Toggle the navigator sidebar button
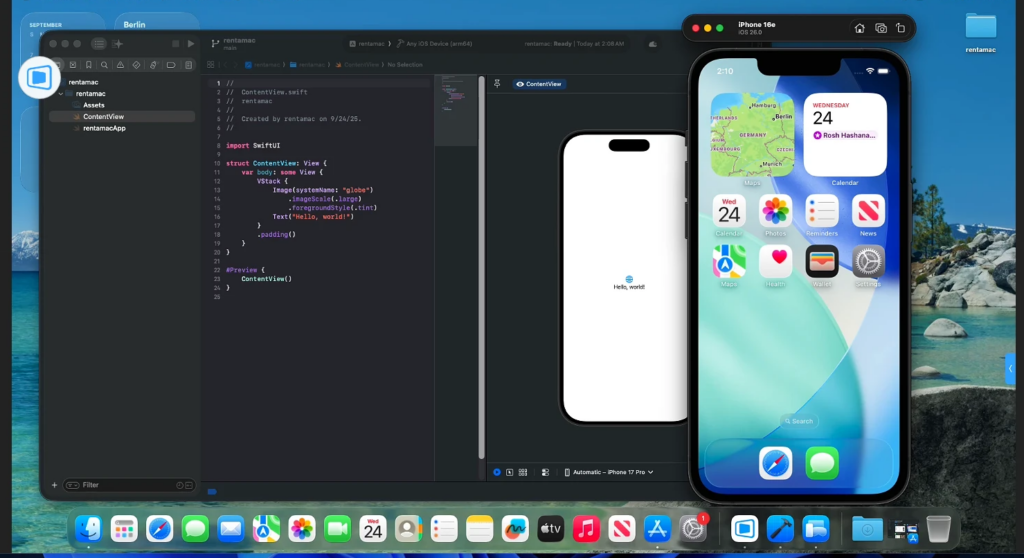Viewport: 1024px width, 558px height. click(x=98, y=44)
